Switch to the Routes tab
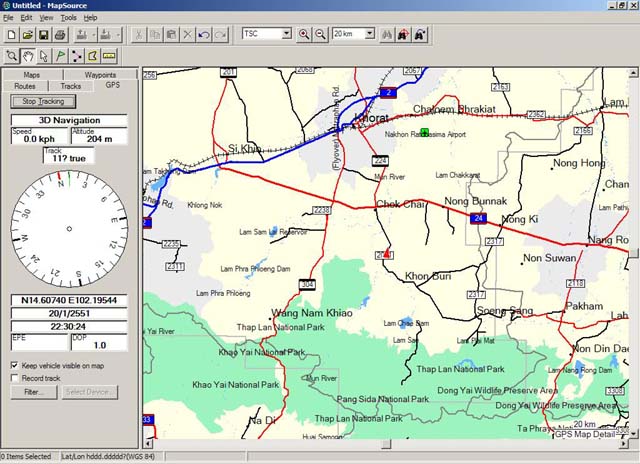Image resolution: width=640 pixels, height=464 pixels. point(25,87)
